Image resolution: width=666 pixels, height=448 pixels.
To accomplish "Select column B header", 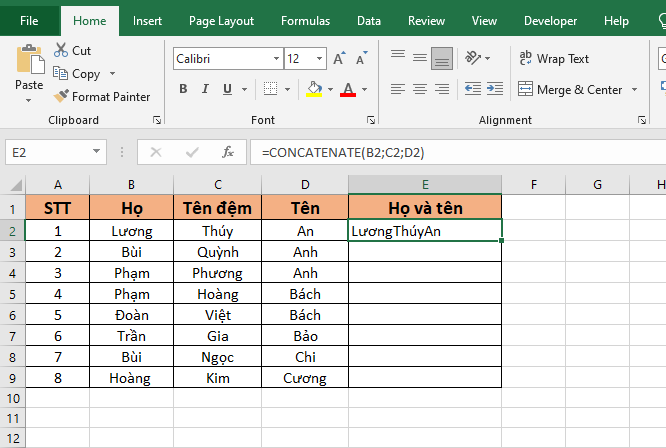I will click(132, 185).
